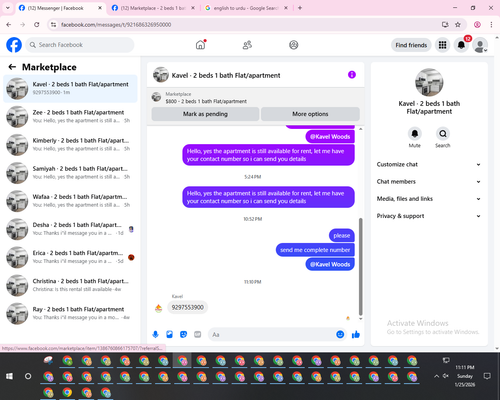
Task: Open the Notifications bell
Action: point(461,45)
